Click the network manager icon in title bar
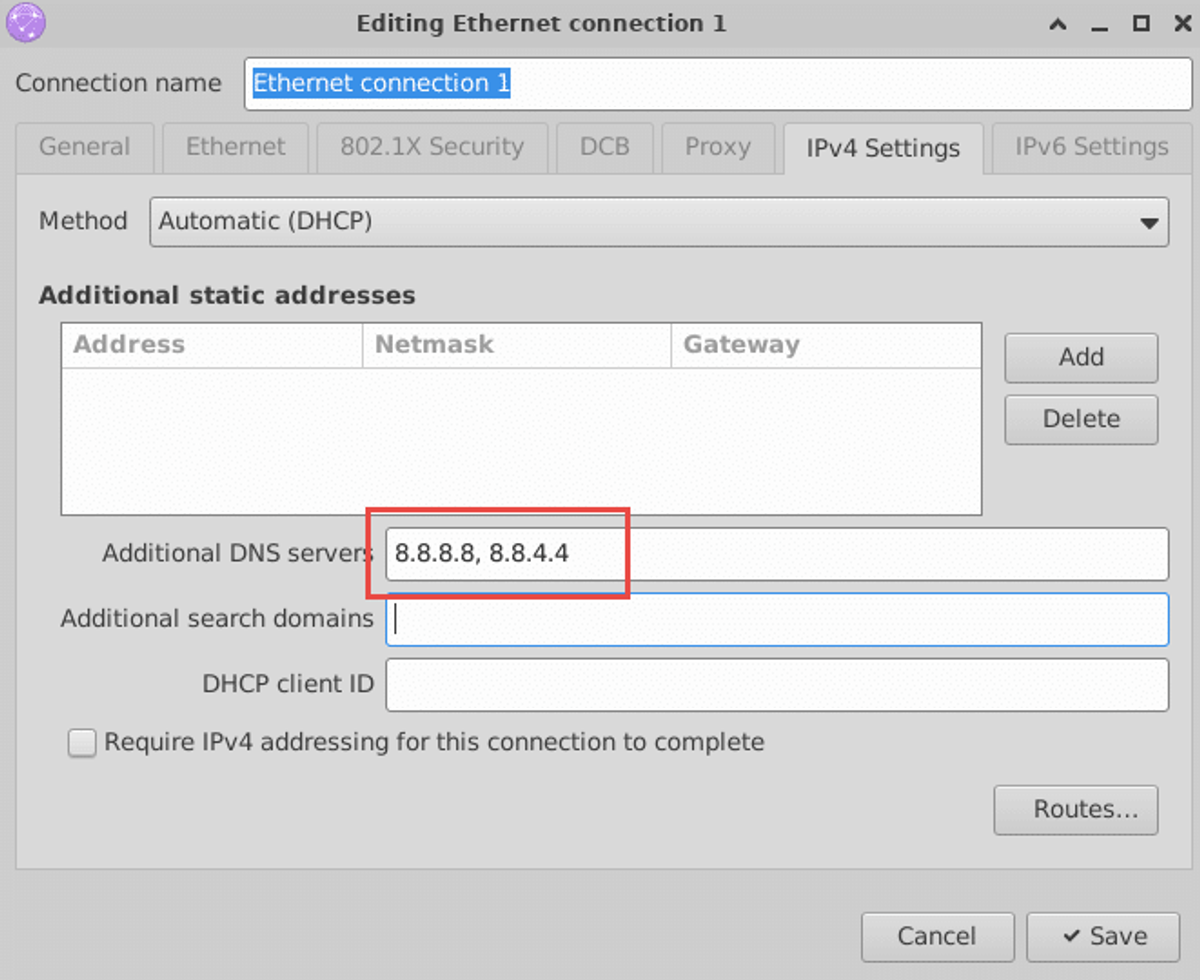The image size is (1200, 980). click(x=25, y=22)
